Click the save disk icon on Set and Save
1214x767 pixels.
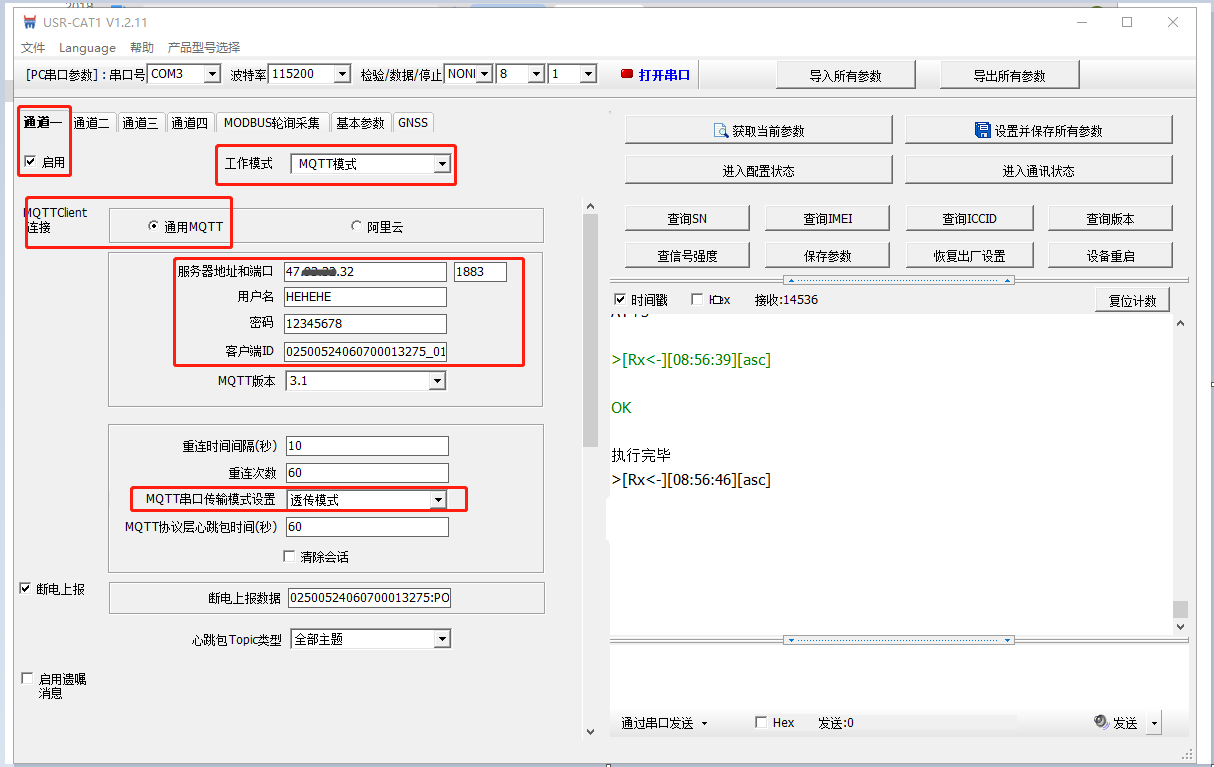click(x=982, y=131)
